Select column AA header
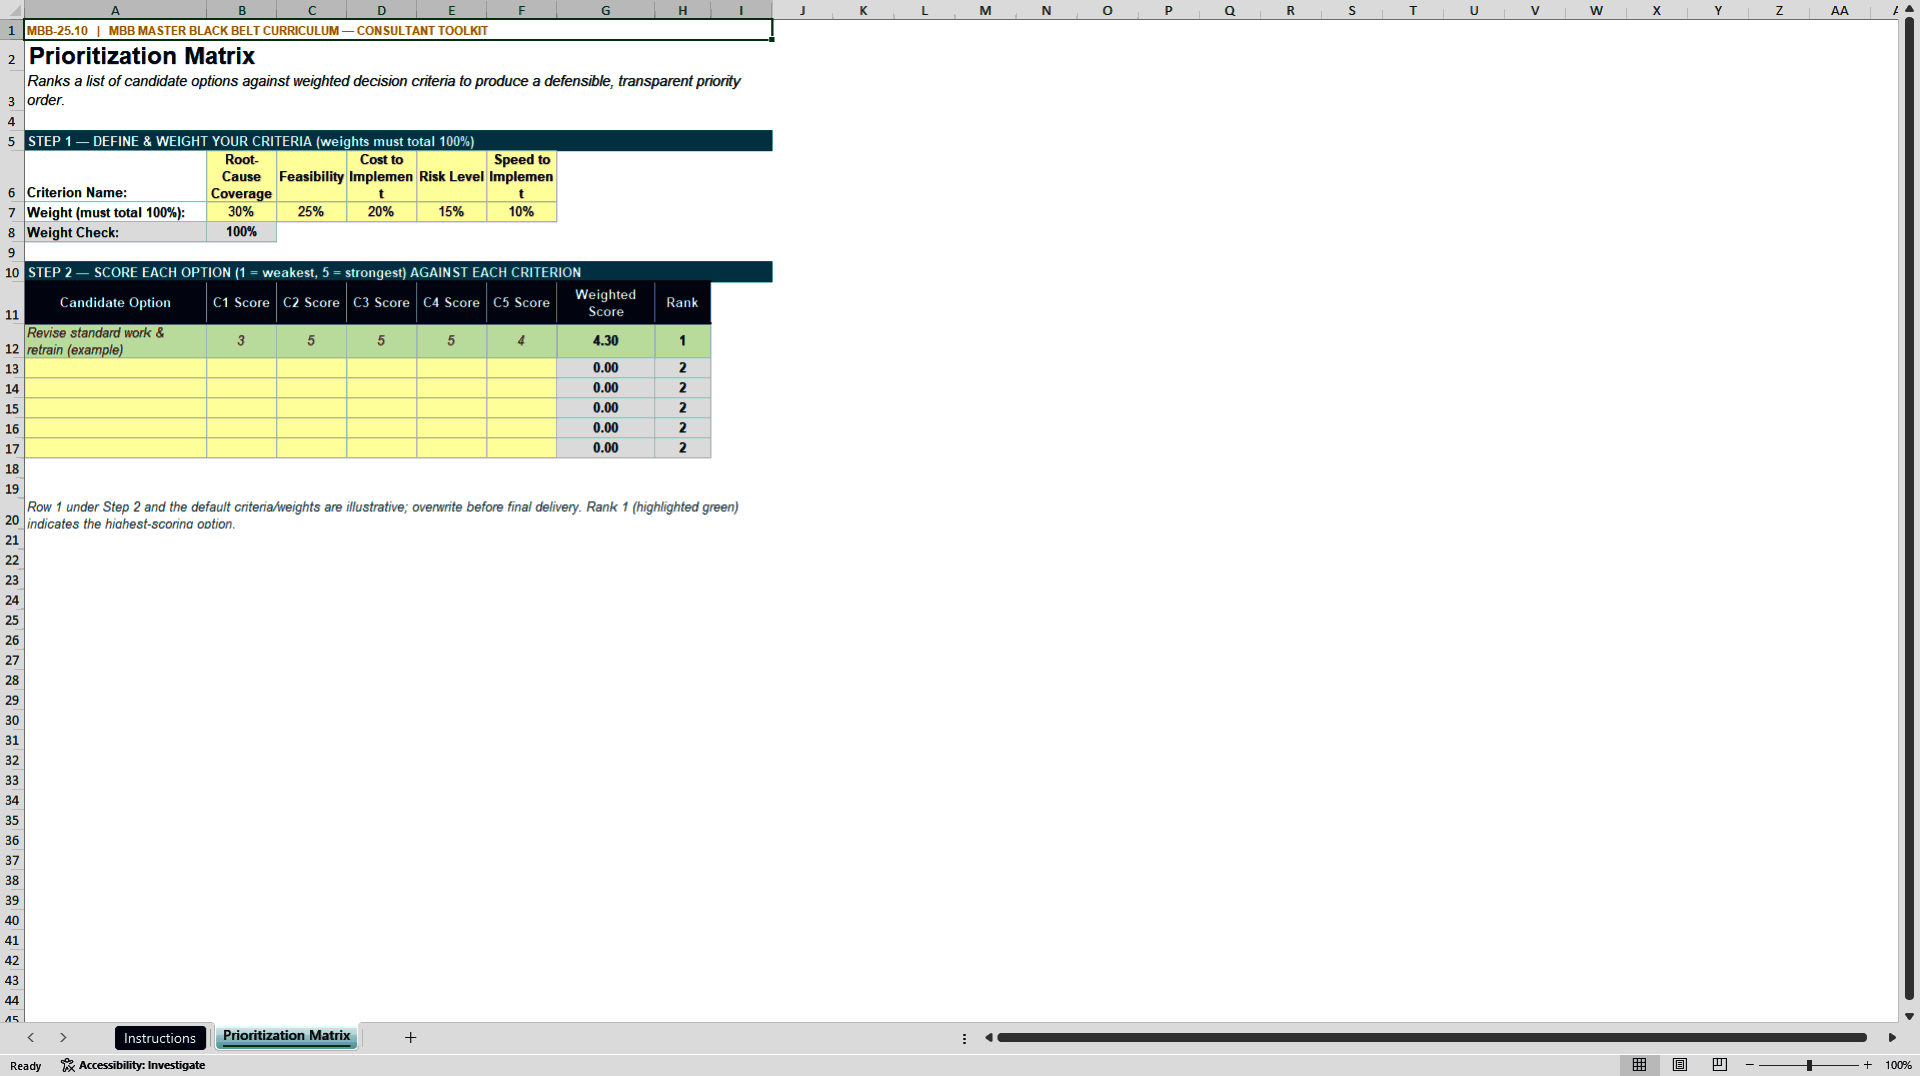 click(x=1839, y=10)
